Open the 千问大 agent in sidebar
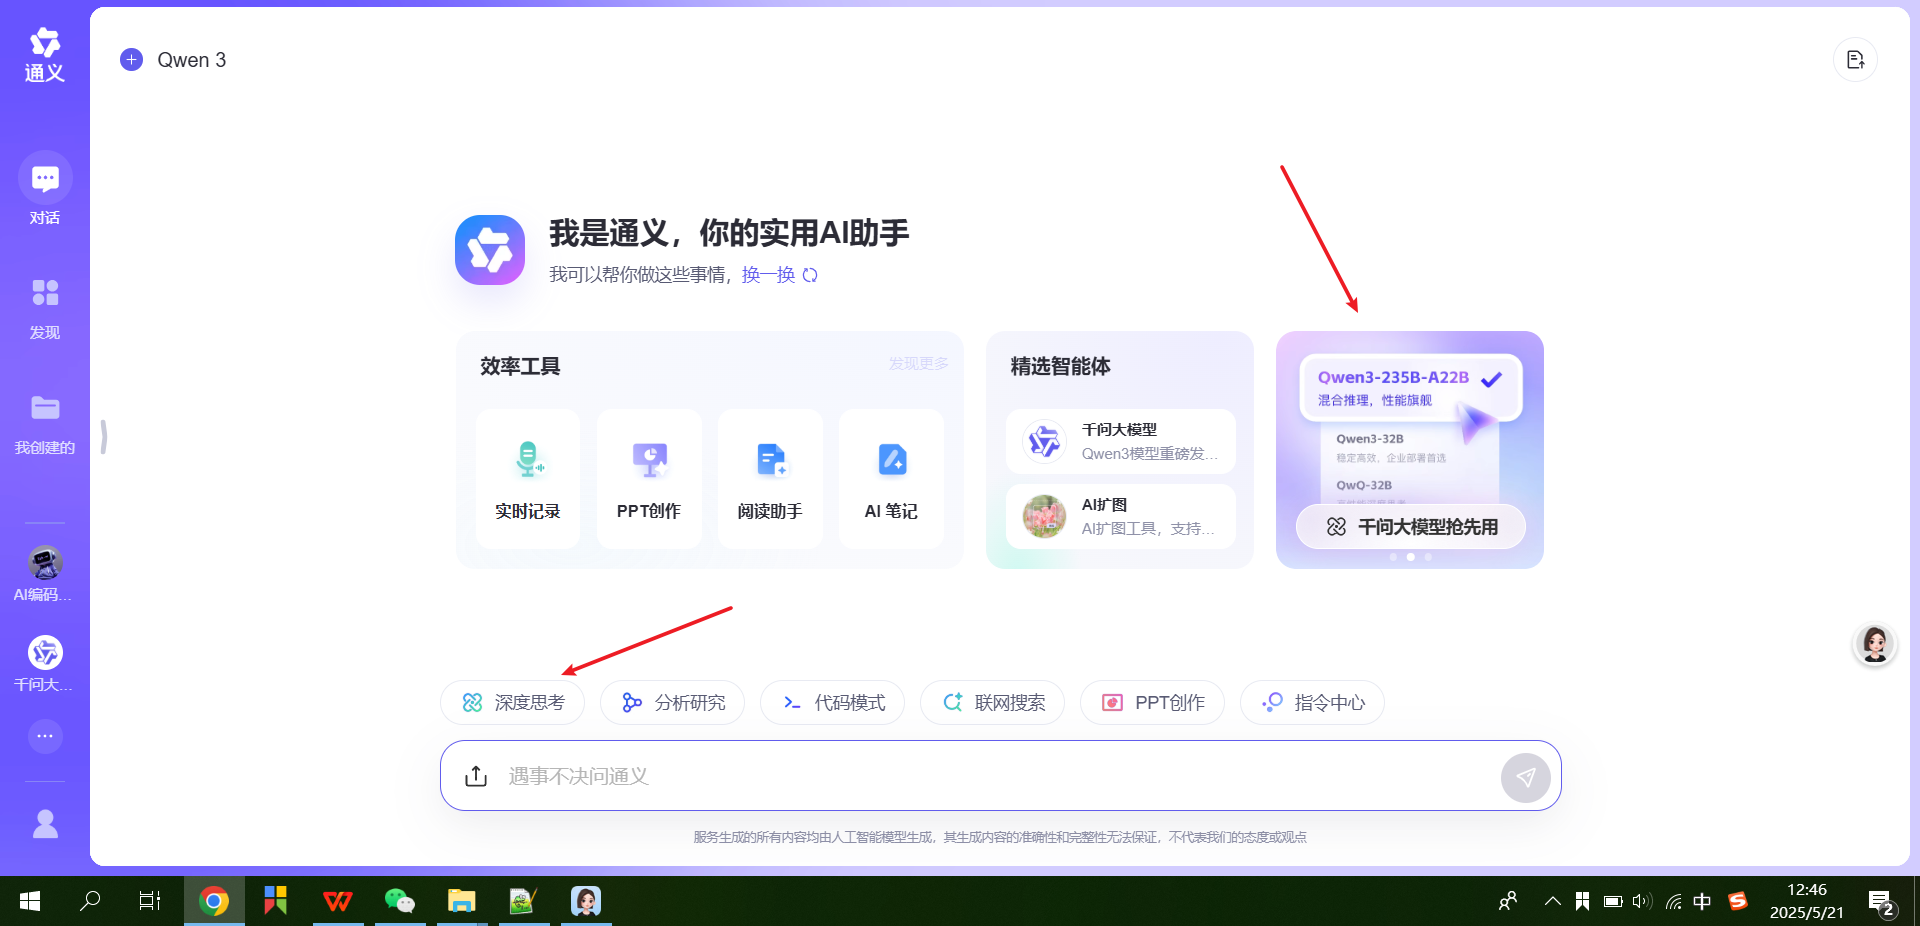Screen dimensions: 1920x926 click(x=45, y=664)
